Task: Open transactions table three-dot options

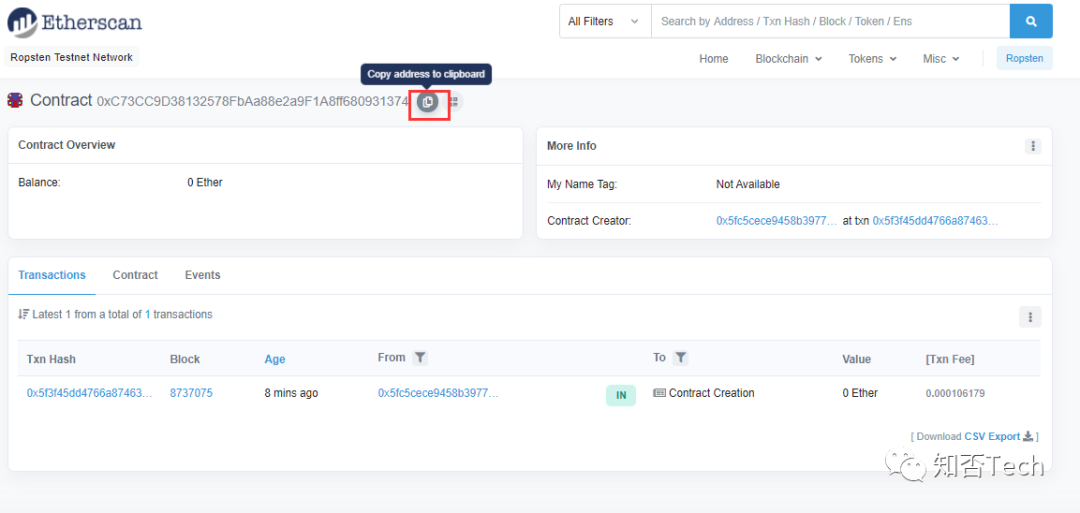Action: pos(1030,317)
